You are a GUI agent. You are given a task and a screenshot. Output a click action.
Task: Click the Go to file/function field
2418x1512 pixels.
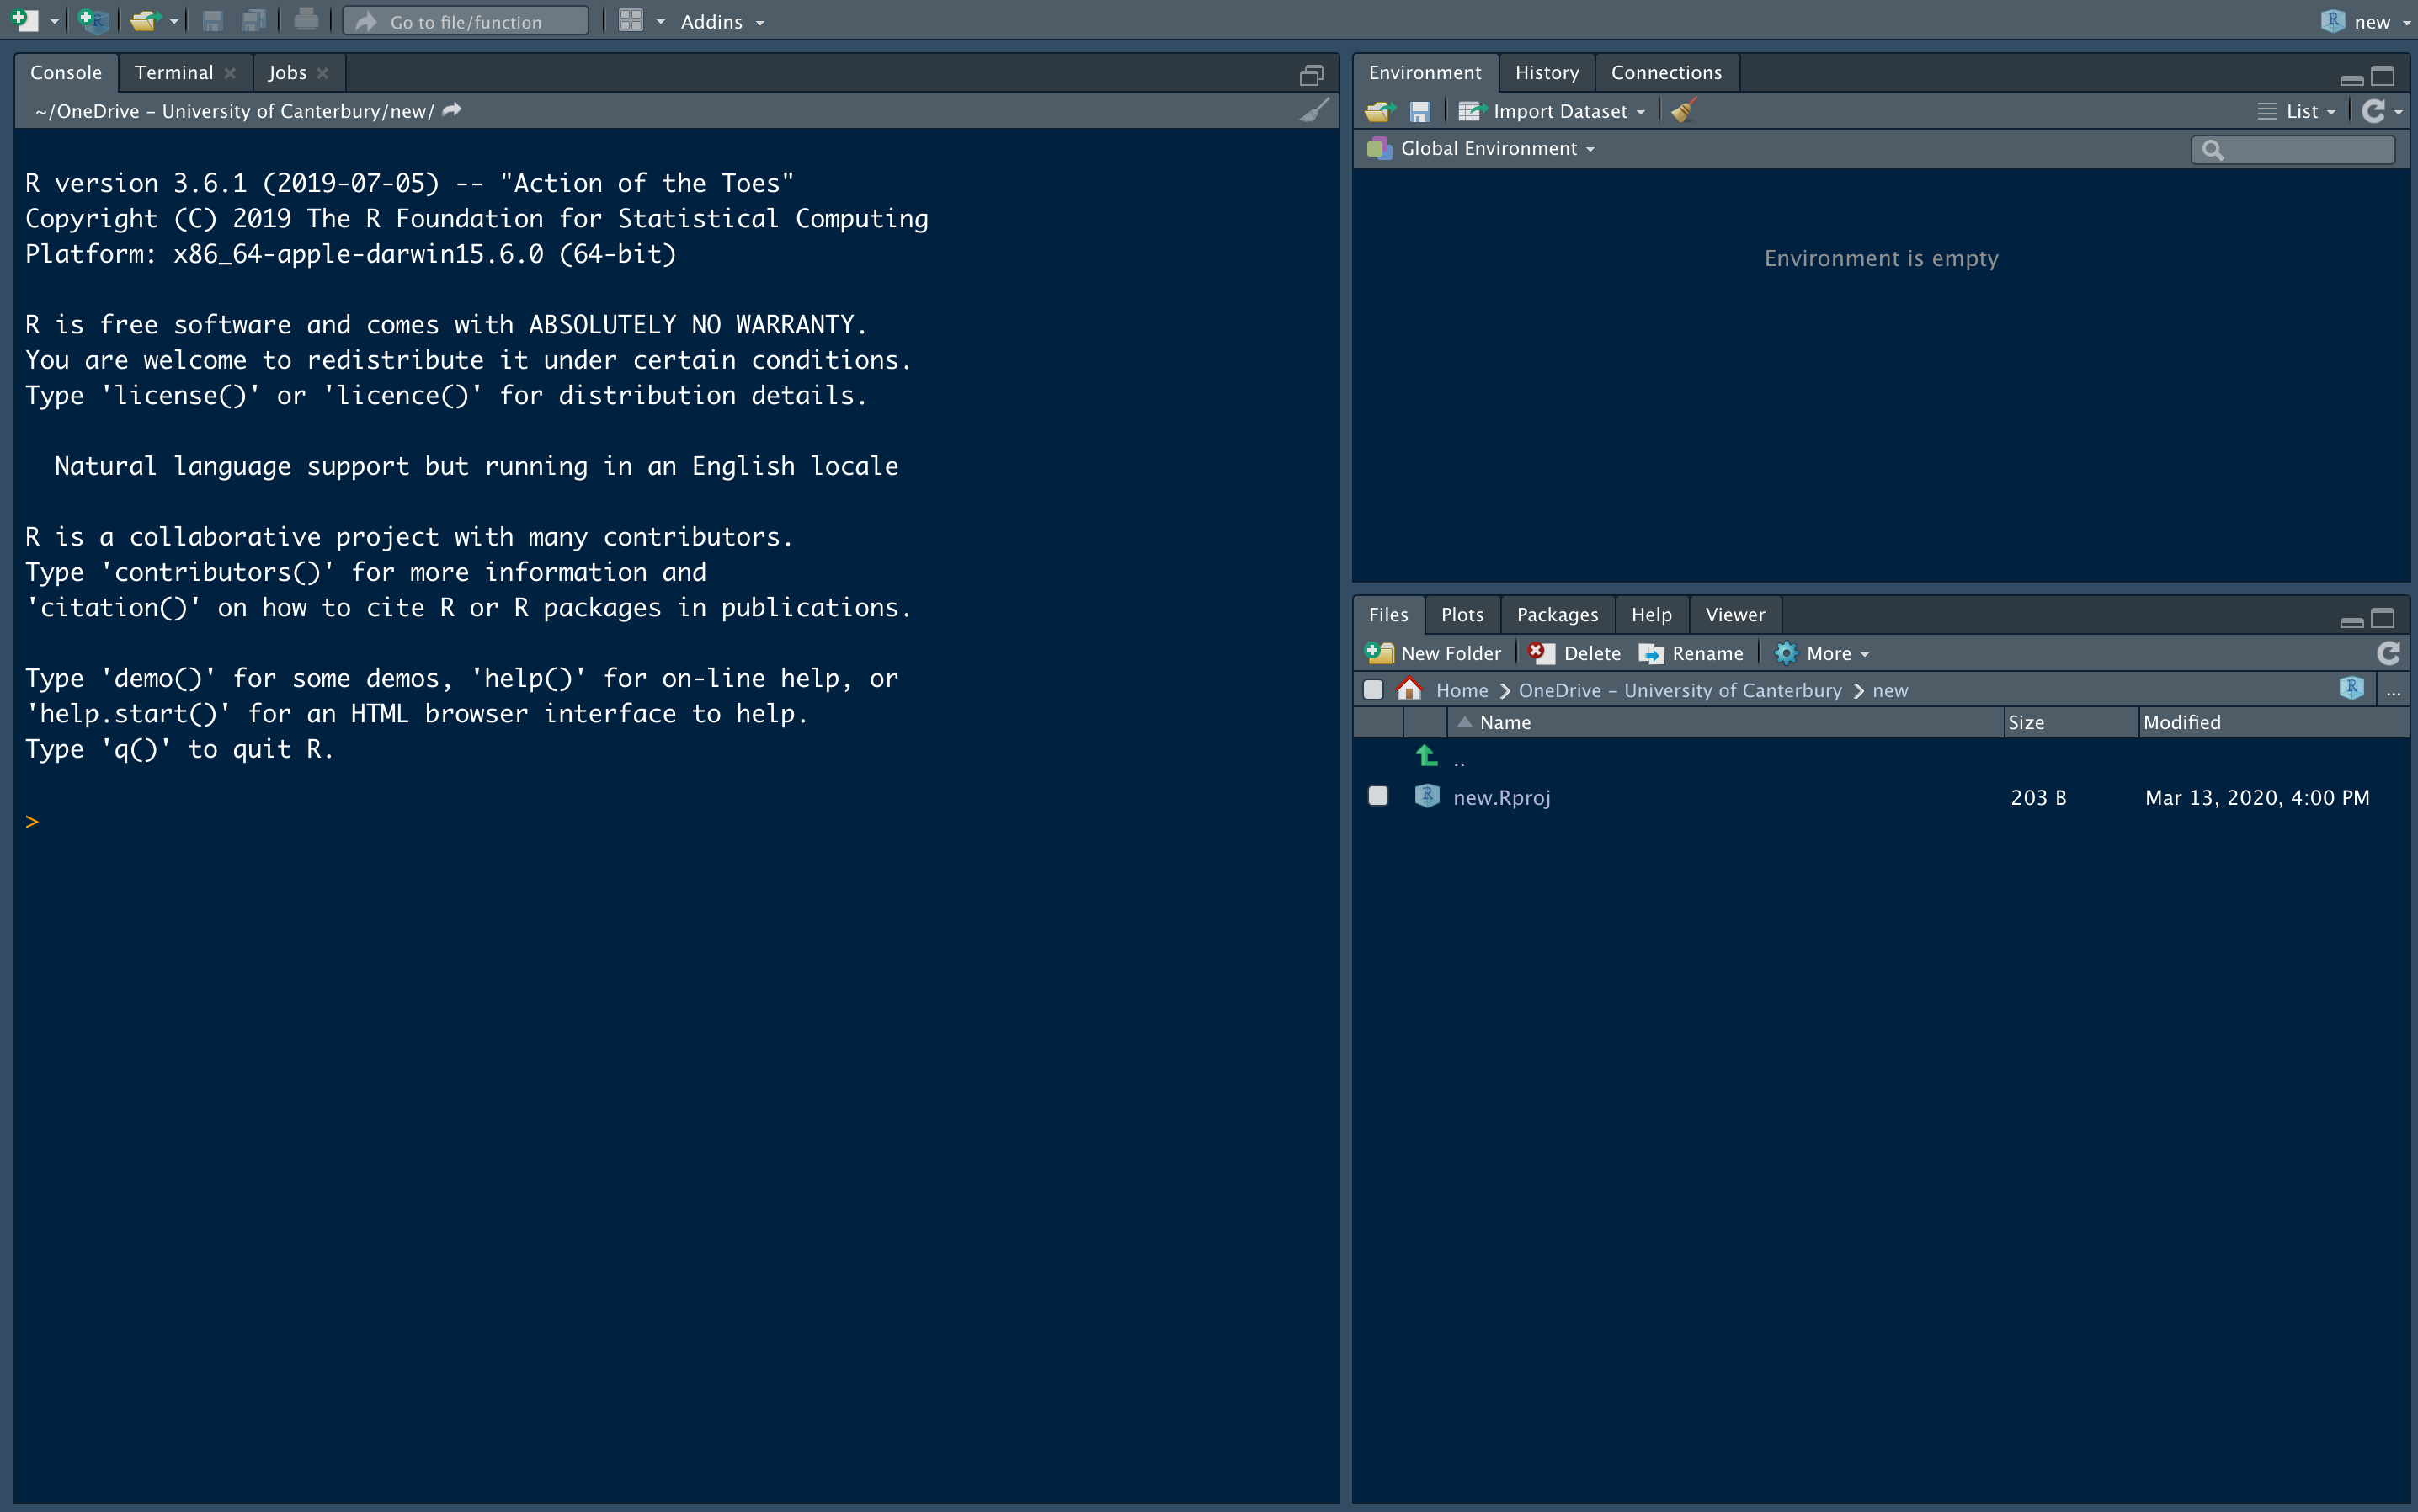pos(466,21)
